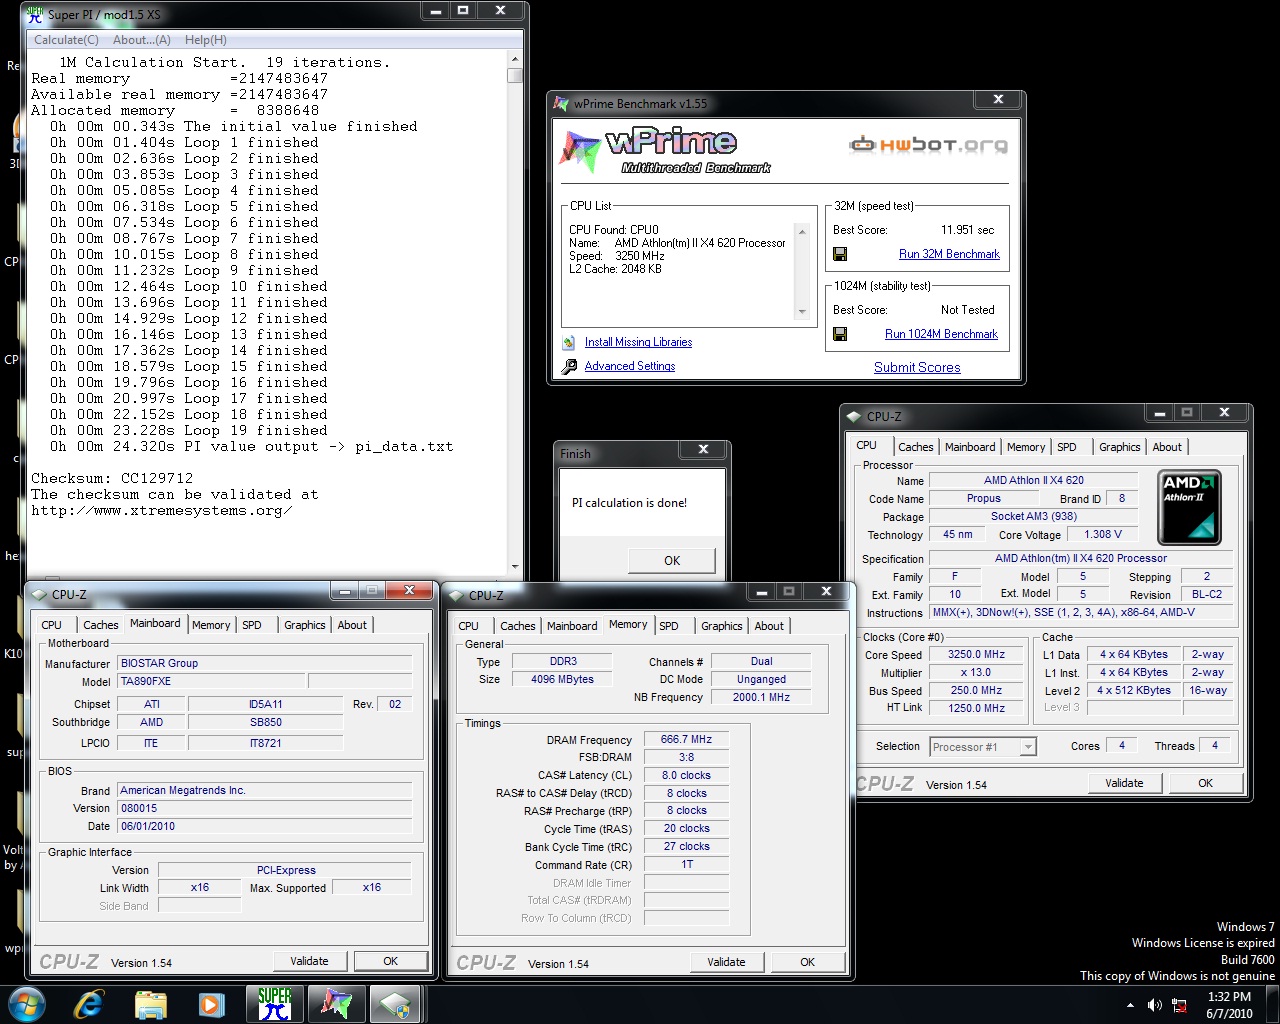Open the Calculate(C) menu in Super PI
The height and width of the screenshot is (1024, 1280).
click(66, 40)
